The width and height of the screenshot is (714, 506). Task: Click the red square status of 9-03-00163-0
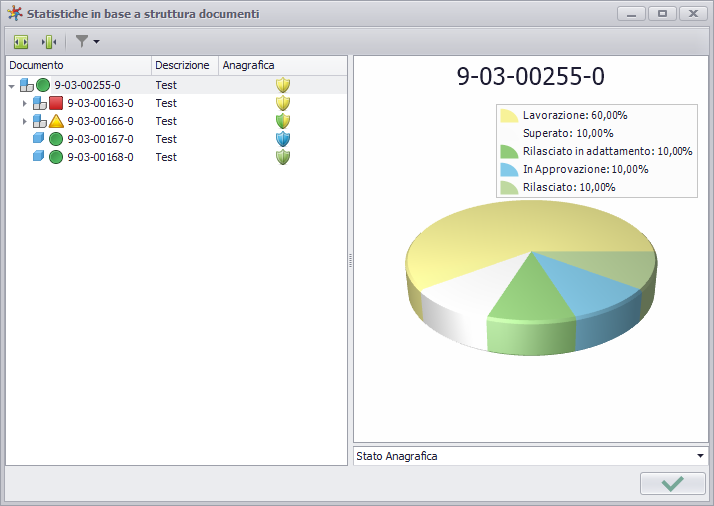pyautogui.click(x=56, y=103)
